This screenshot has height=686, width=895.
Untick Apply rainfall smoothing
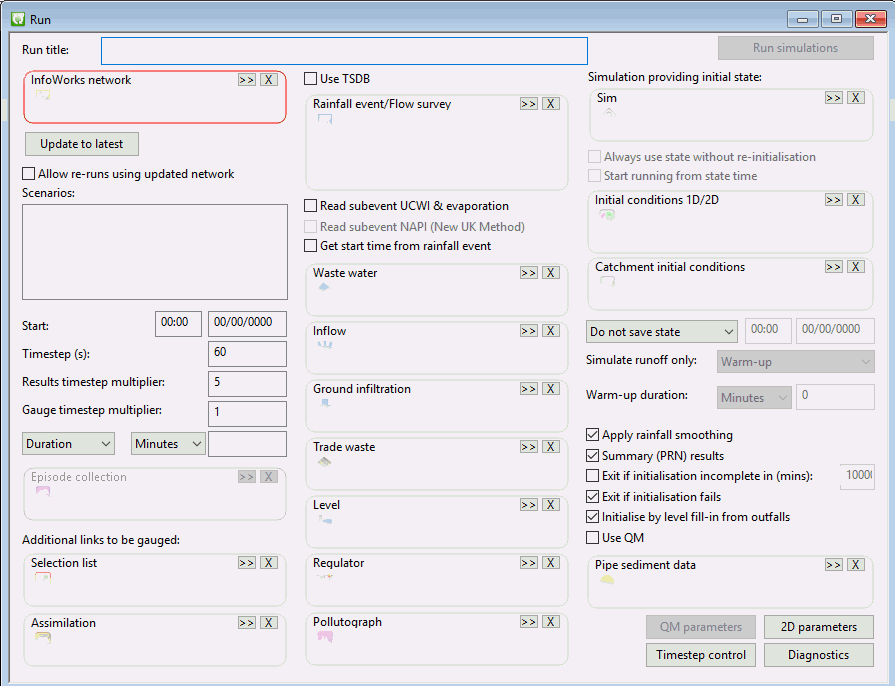592,435
